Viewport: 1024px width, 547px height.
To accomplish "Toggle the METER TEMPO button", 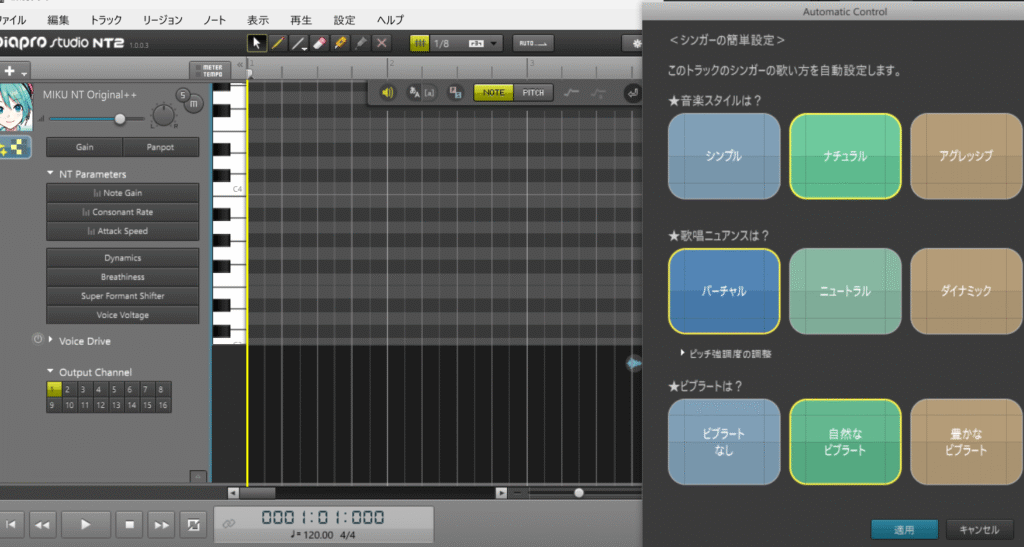I will pyautogui.click(x=210, y=70).
